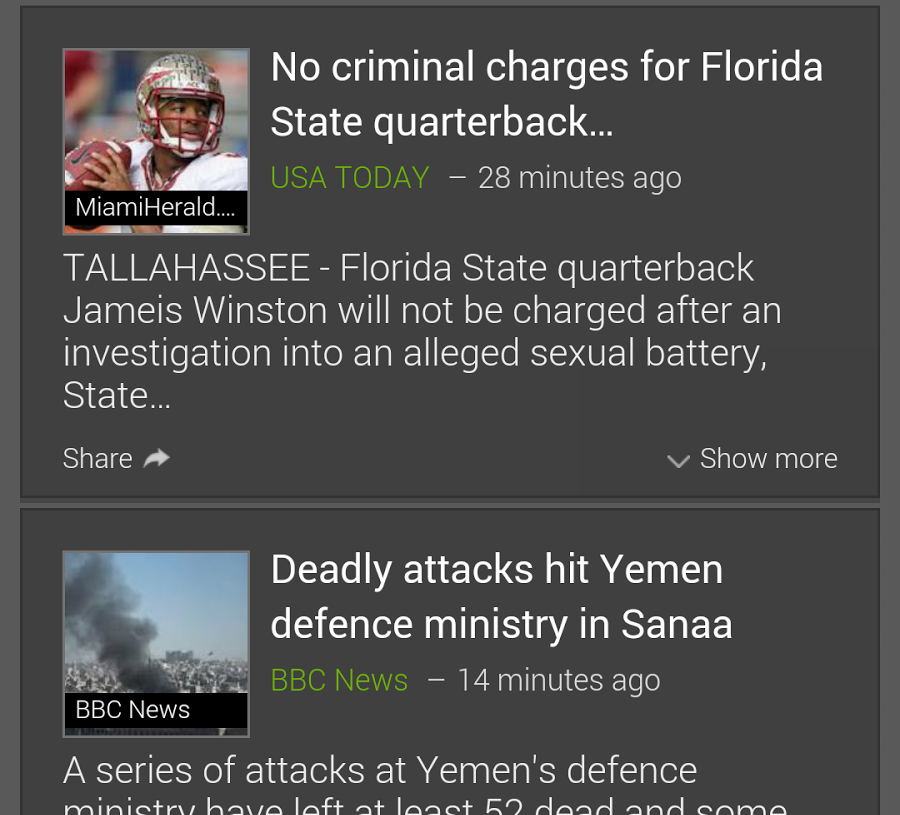Select the USA TODAY source link
Image resolution: width=900 pixels, height=815 pixels.
[x=350, y=178]
